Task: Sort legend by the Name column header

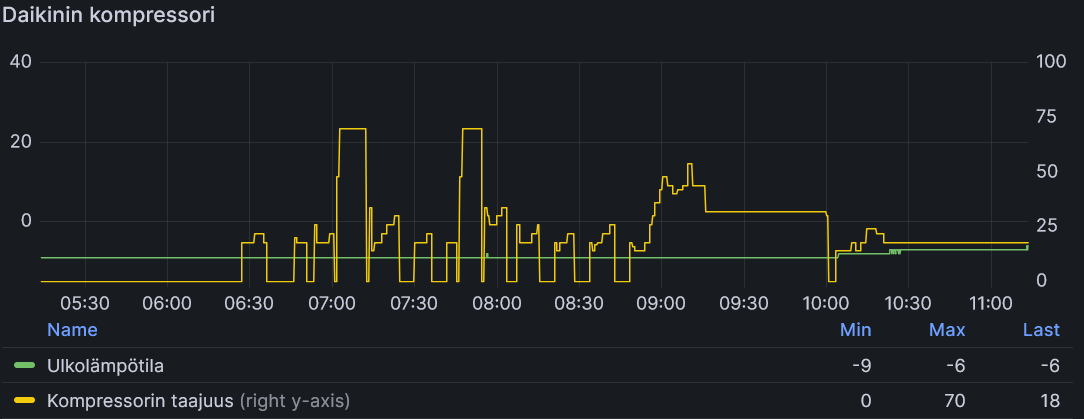Action: (x=72, y=330)
